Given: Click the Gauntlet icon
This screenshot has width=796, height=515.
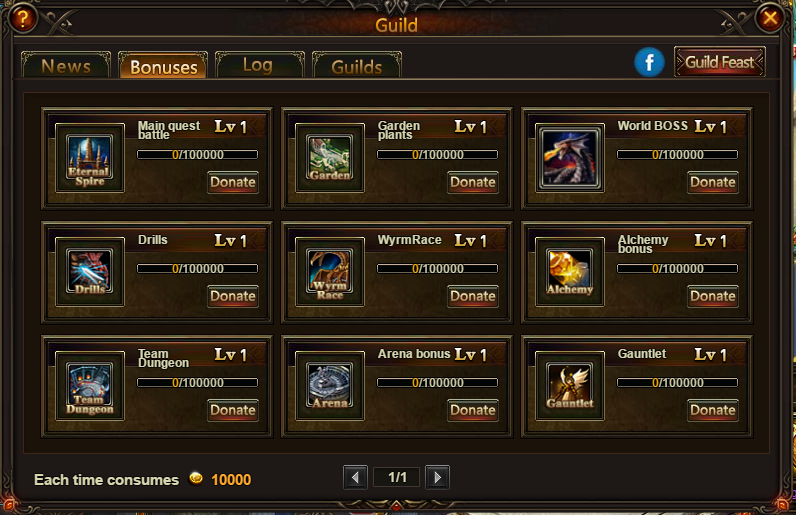Looking at the screenshot, I should point(570,386).
